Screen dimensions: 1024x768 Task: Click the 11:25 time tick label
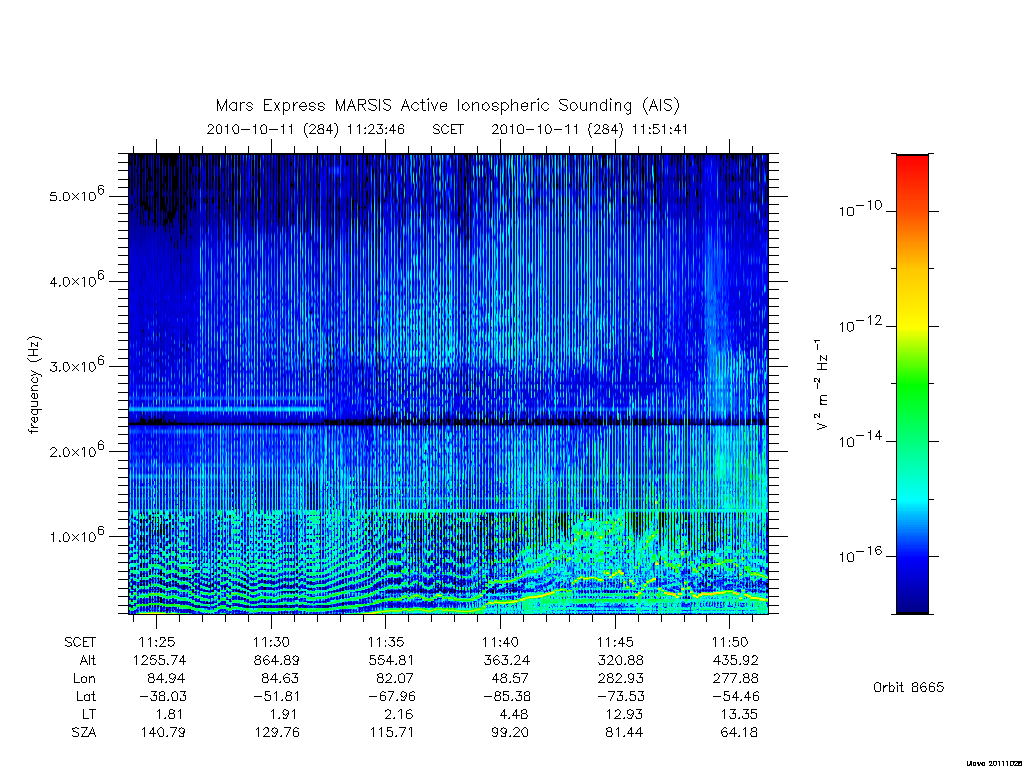click(157, 642)
